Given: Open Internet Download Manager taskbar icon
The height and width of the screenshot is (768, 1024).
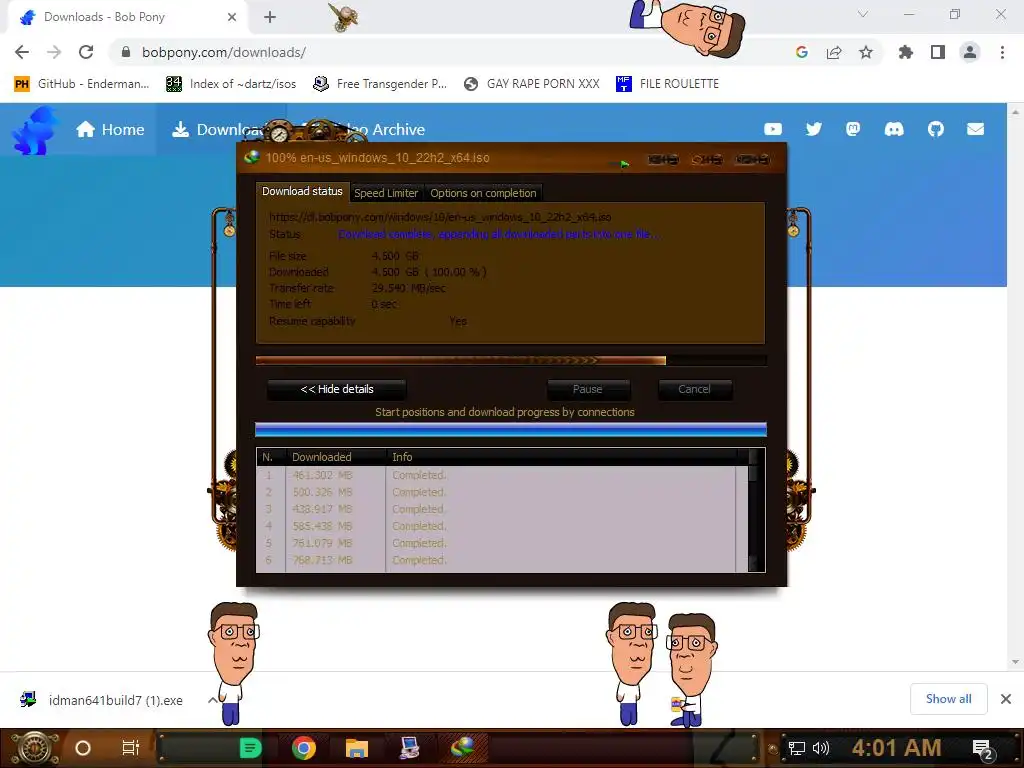Looking at the screenshot, I should pyautogui.click(x=462, y=748).
